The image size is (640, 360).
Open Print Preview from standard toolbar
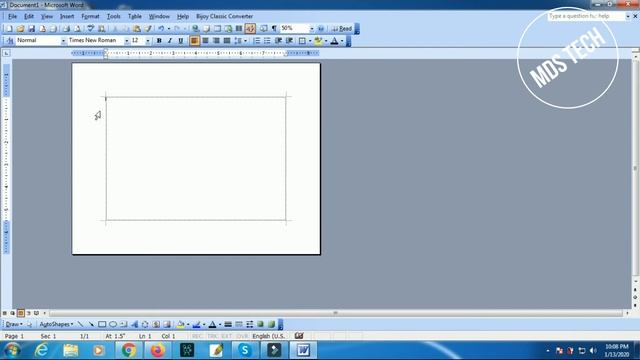(x=78, y=29)
